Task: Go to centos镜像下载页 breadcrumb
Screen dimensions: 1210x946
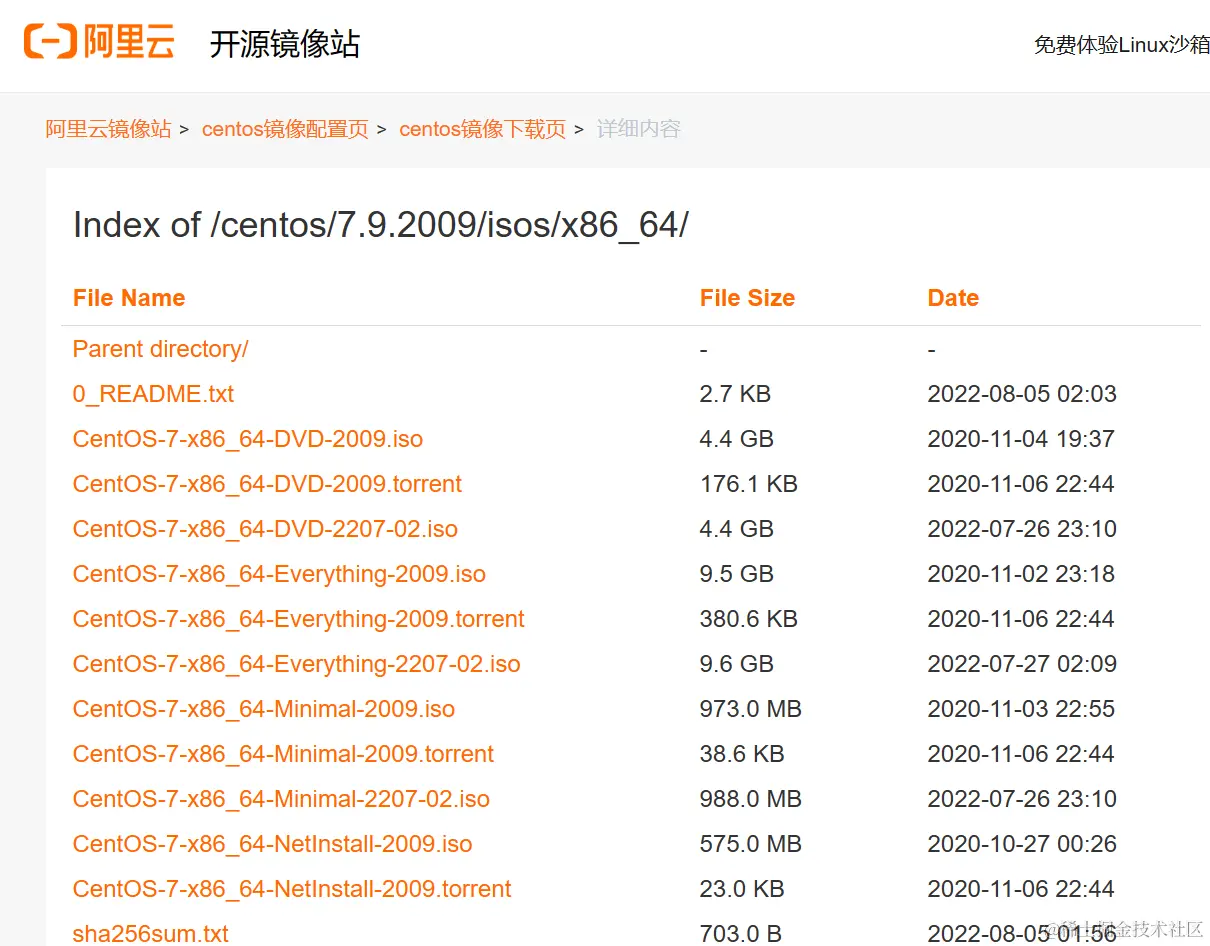Action: (482, 129)
